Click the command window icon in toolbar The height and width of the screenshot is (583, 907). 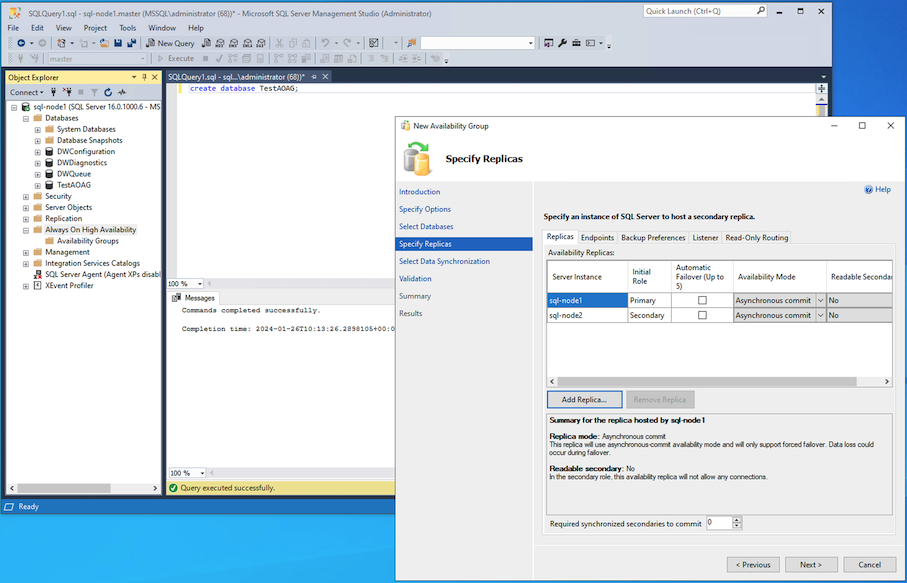[591, 43]
